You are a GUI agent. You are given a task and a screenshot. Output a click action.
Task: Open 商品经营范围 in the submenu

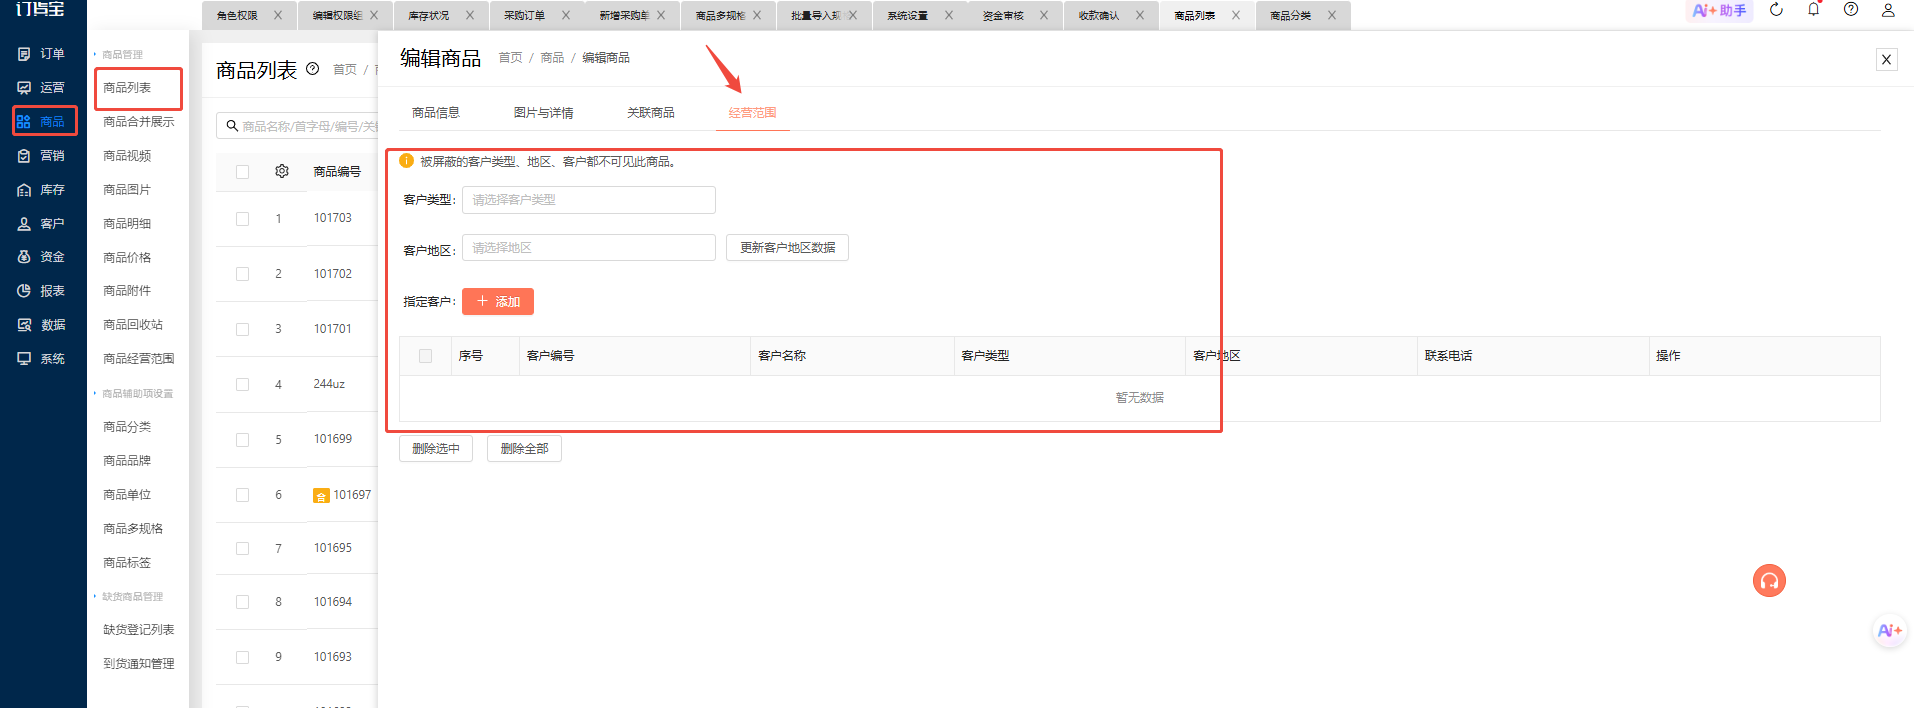(x=139, y=359)
